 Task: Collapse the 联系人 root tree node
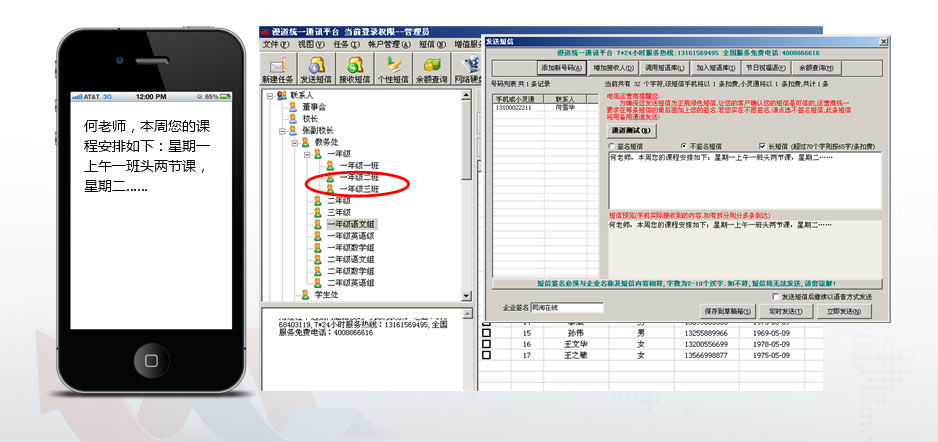[x=268, y=96]
